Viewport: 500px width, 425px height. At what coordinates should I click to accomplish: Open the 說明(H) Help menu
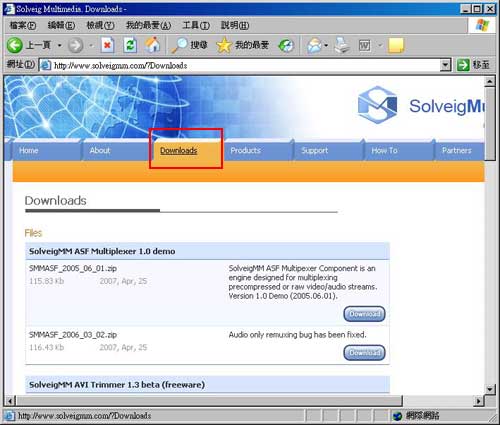[235, 25]
